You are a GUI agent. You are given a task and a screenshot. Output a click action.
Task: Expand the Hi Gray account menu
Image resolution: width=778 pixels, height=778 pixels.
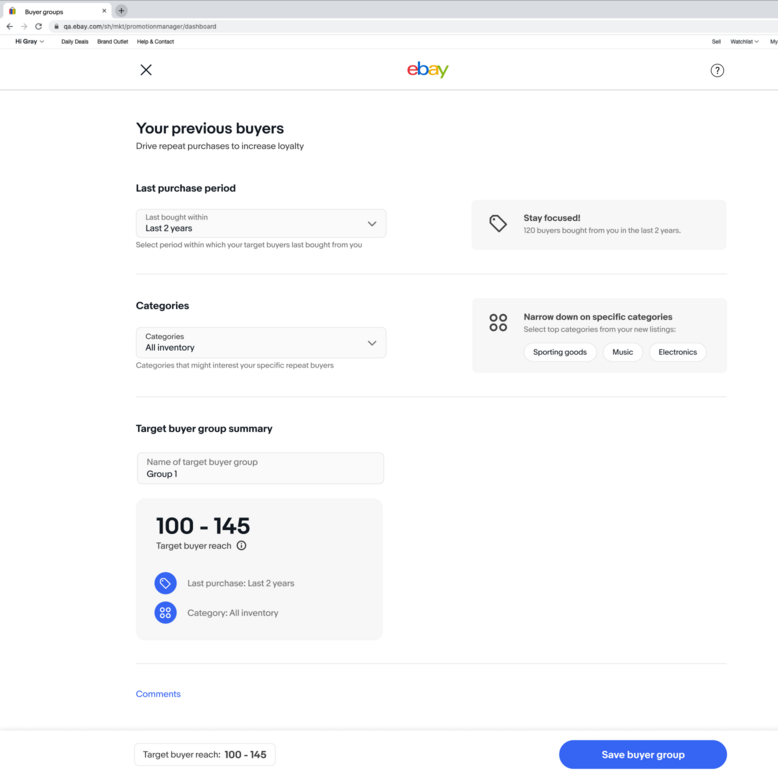pyautogui.click(x=29, y=42)
